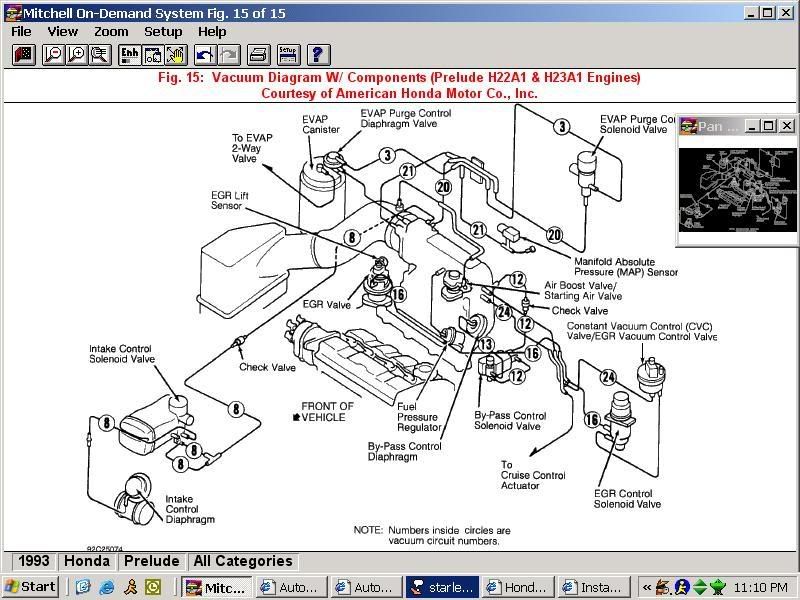Viewport: 800px width, 600px height.
Task: Click the printer icon
Action: pyautogui.click(x=259, y=55)
